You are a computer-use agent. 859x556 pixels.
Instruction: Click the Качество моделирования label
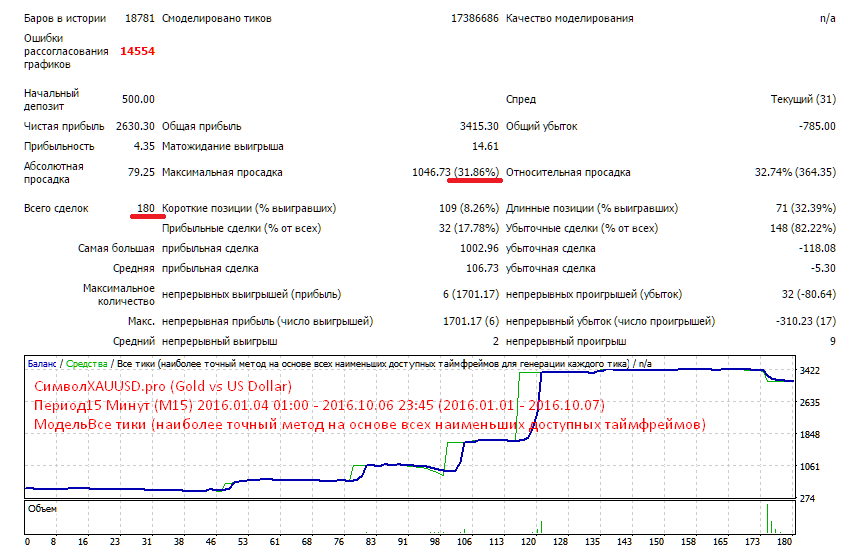click(x=570, y=18)
